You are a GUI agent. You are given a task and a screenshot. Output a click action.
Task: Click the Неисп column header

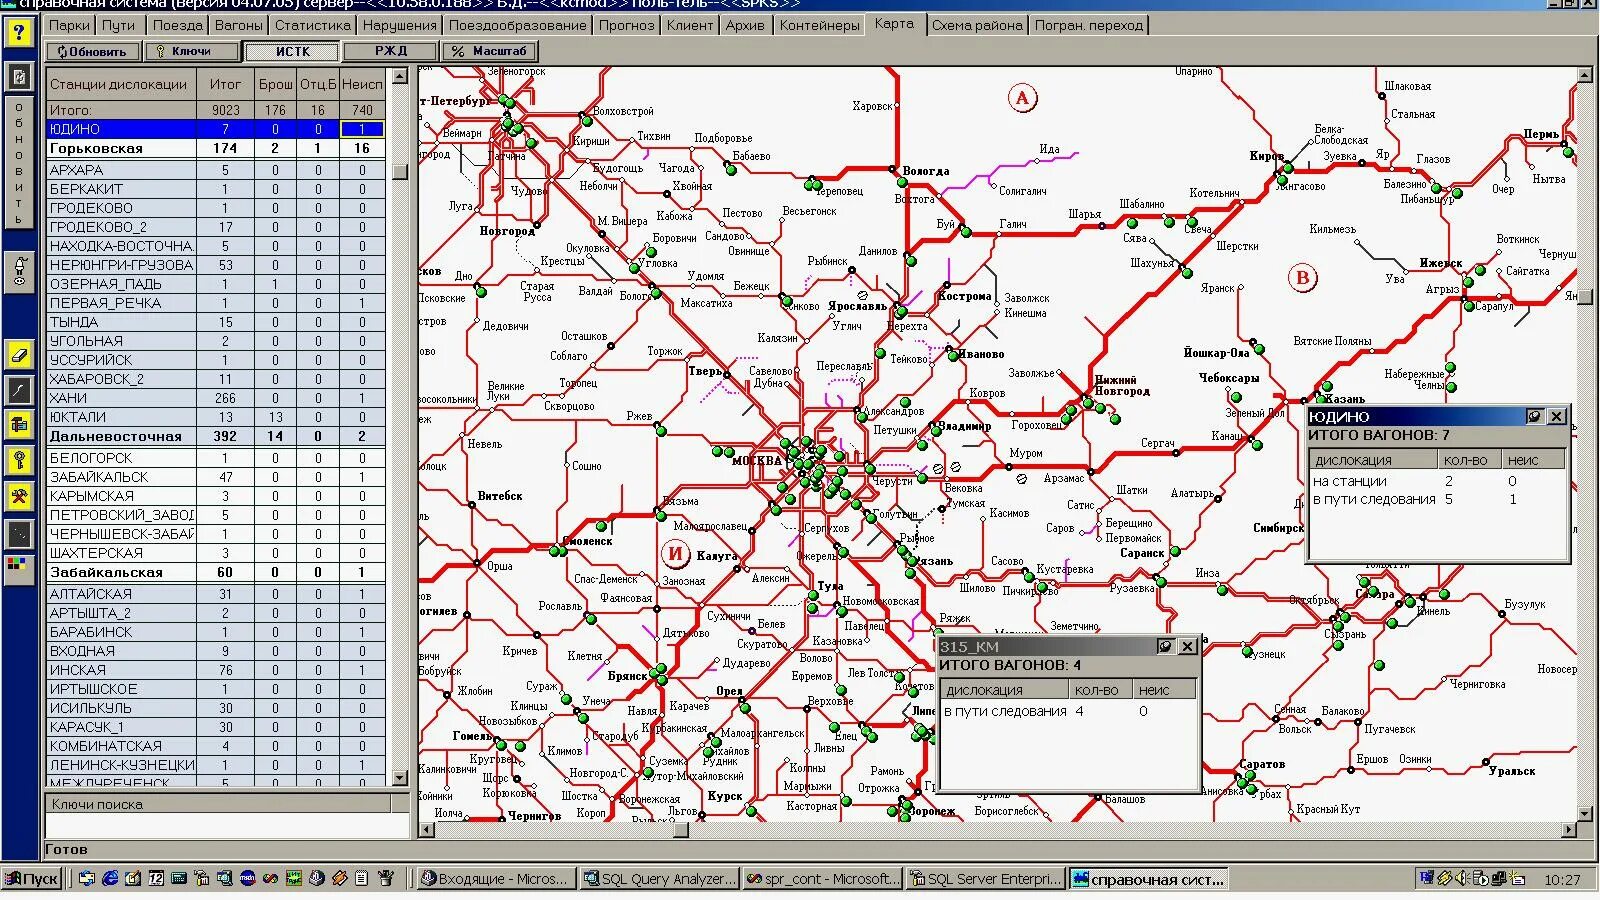362,84
